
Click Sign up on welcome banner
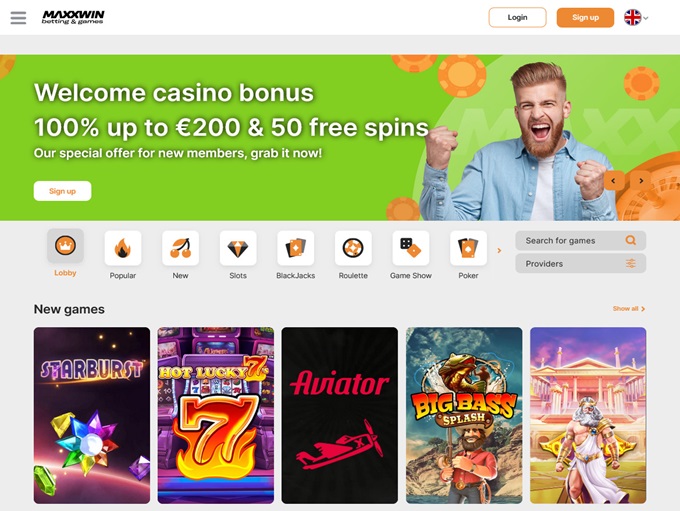click(62, 191)
